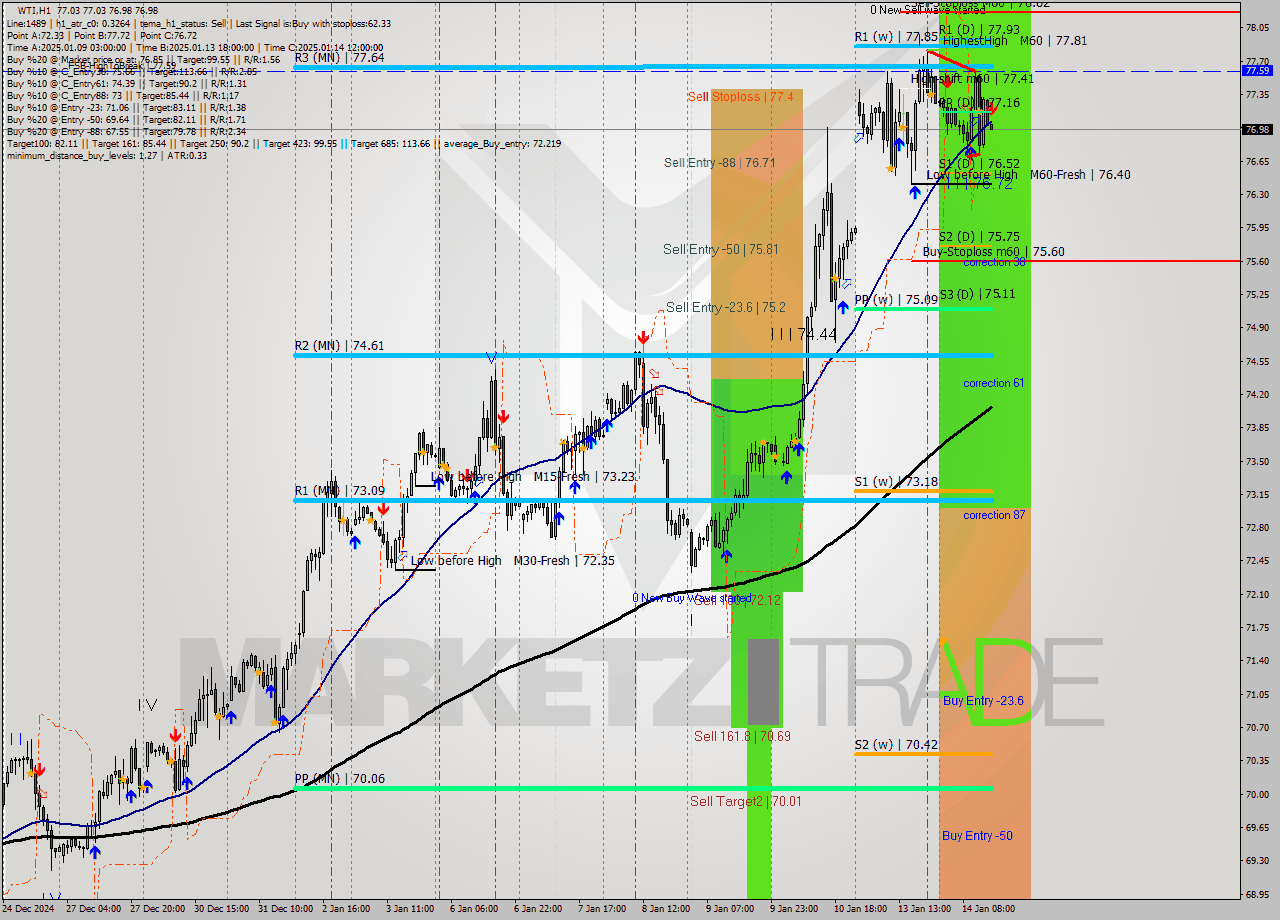The width and height of the screenshot is (1280, 920).
Task: Click the 'Sell Entry -50 | 75.81' label
Action: pyautogui.click(x=721, y=249)
